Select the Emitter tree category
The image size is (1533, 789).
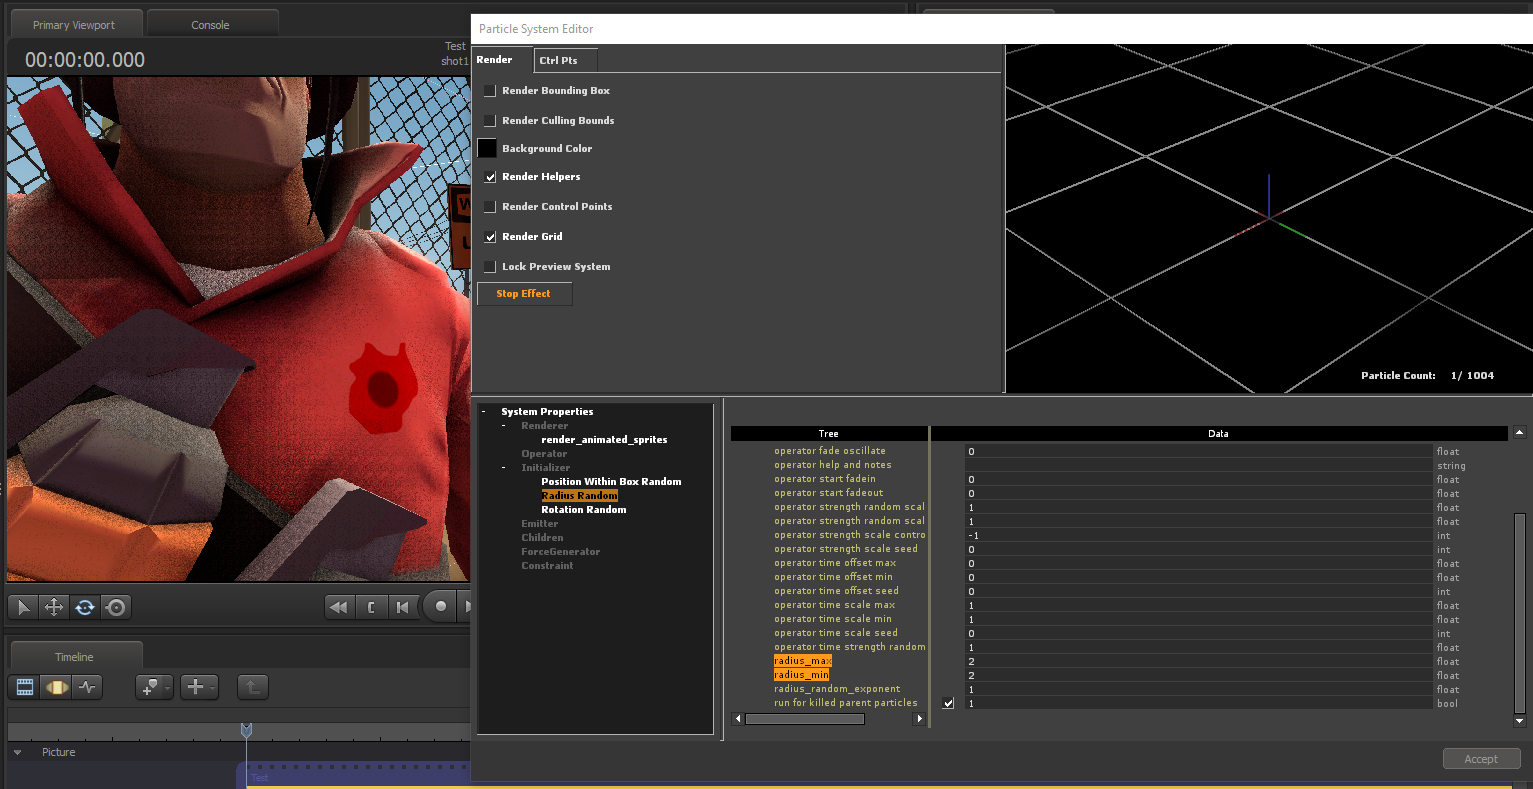tap(540, 524)
